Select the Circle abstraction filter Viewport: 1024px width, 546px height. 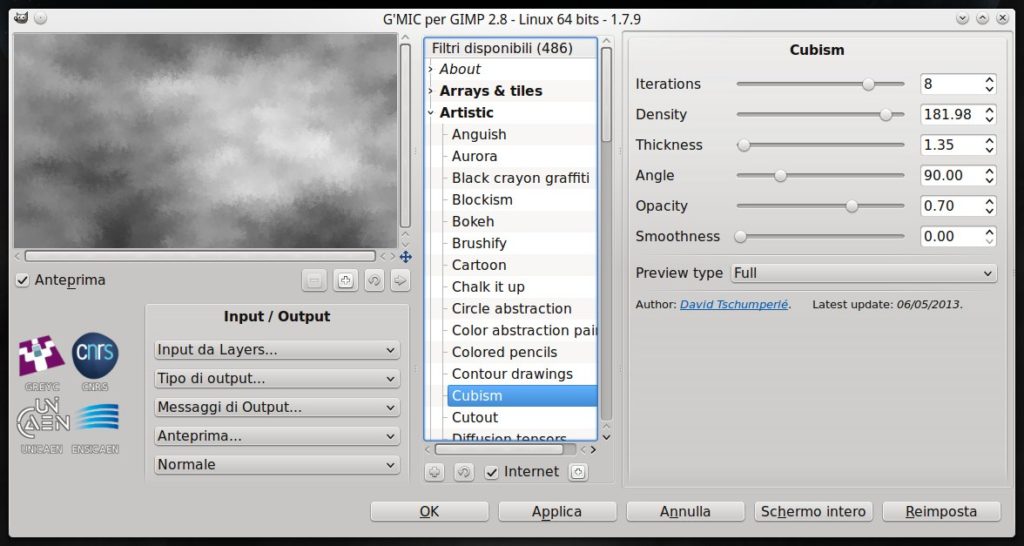point(511,308)
